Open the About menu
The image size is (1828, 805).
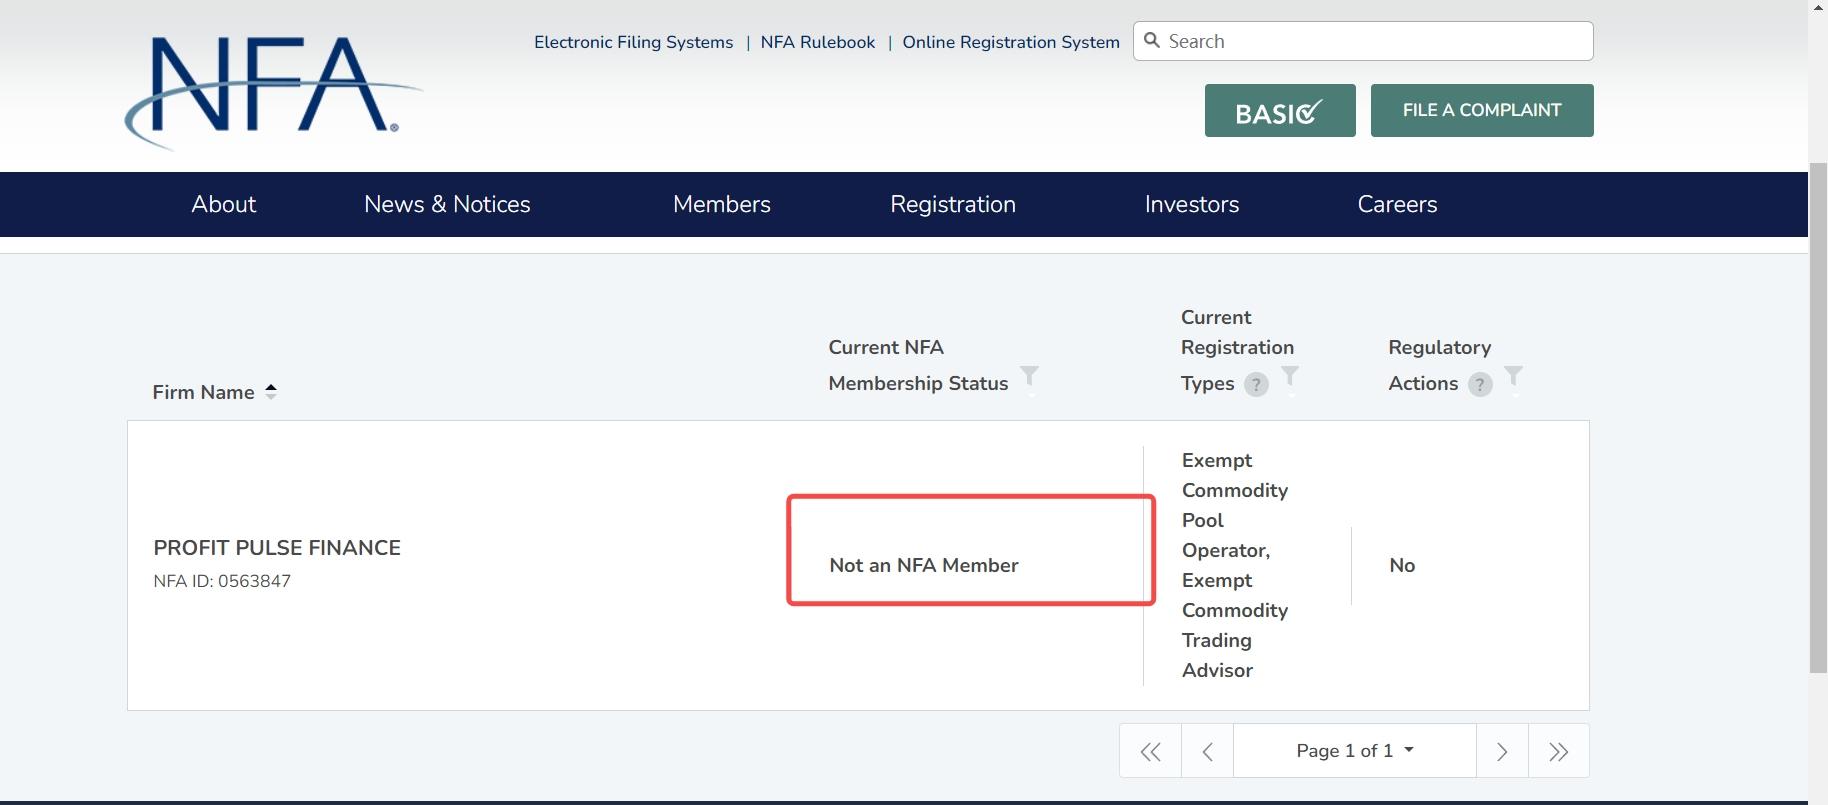pos(224,204)
